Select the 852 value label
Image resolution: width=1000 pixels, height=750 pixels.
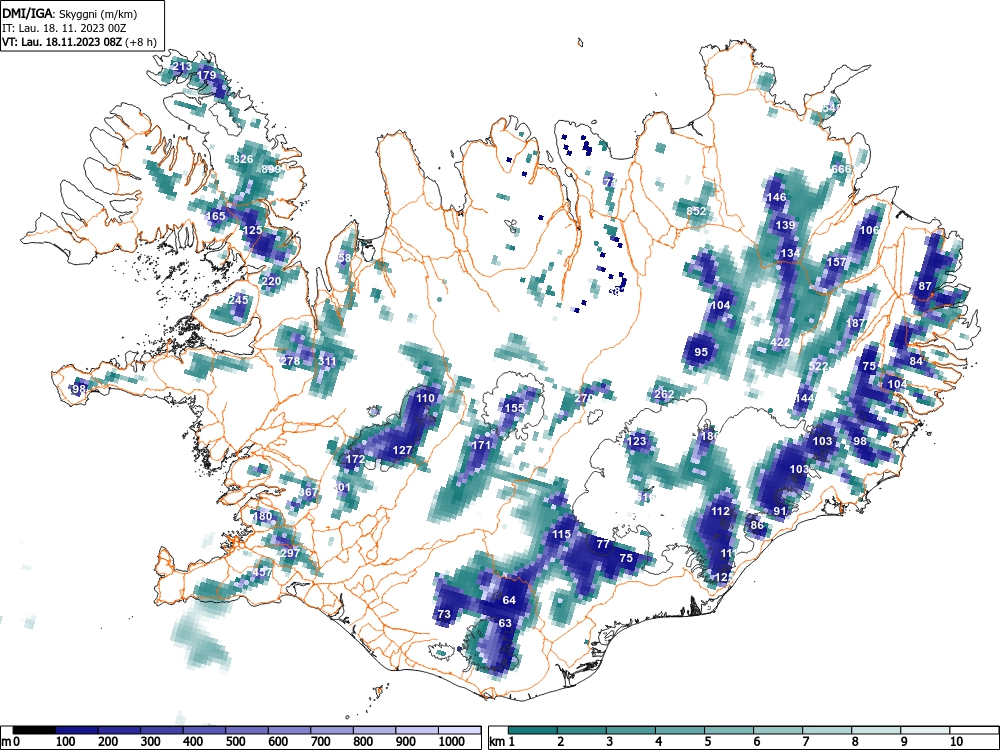(x=696, y=211)
